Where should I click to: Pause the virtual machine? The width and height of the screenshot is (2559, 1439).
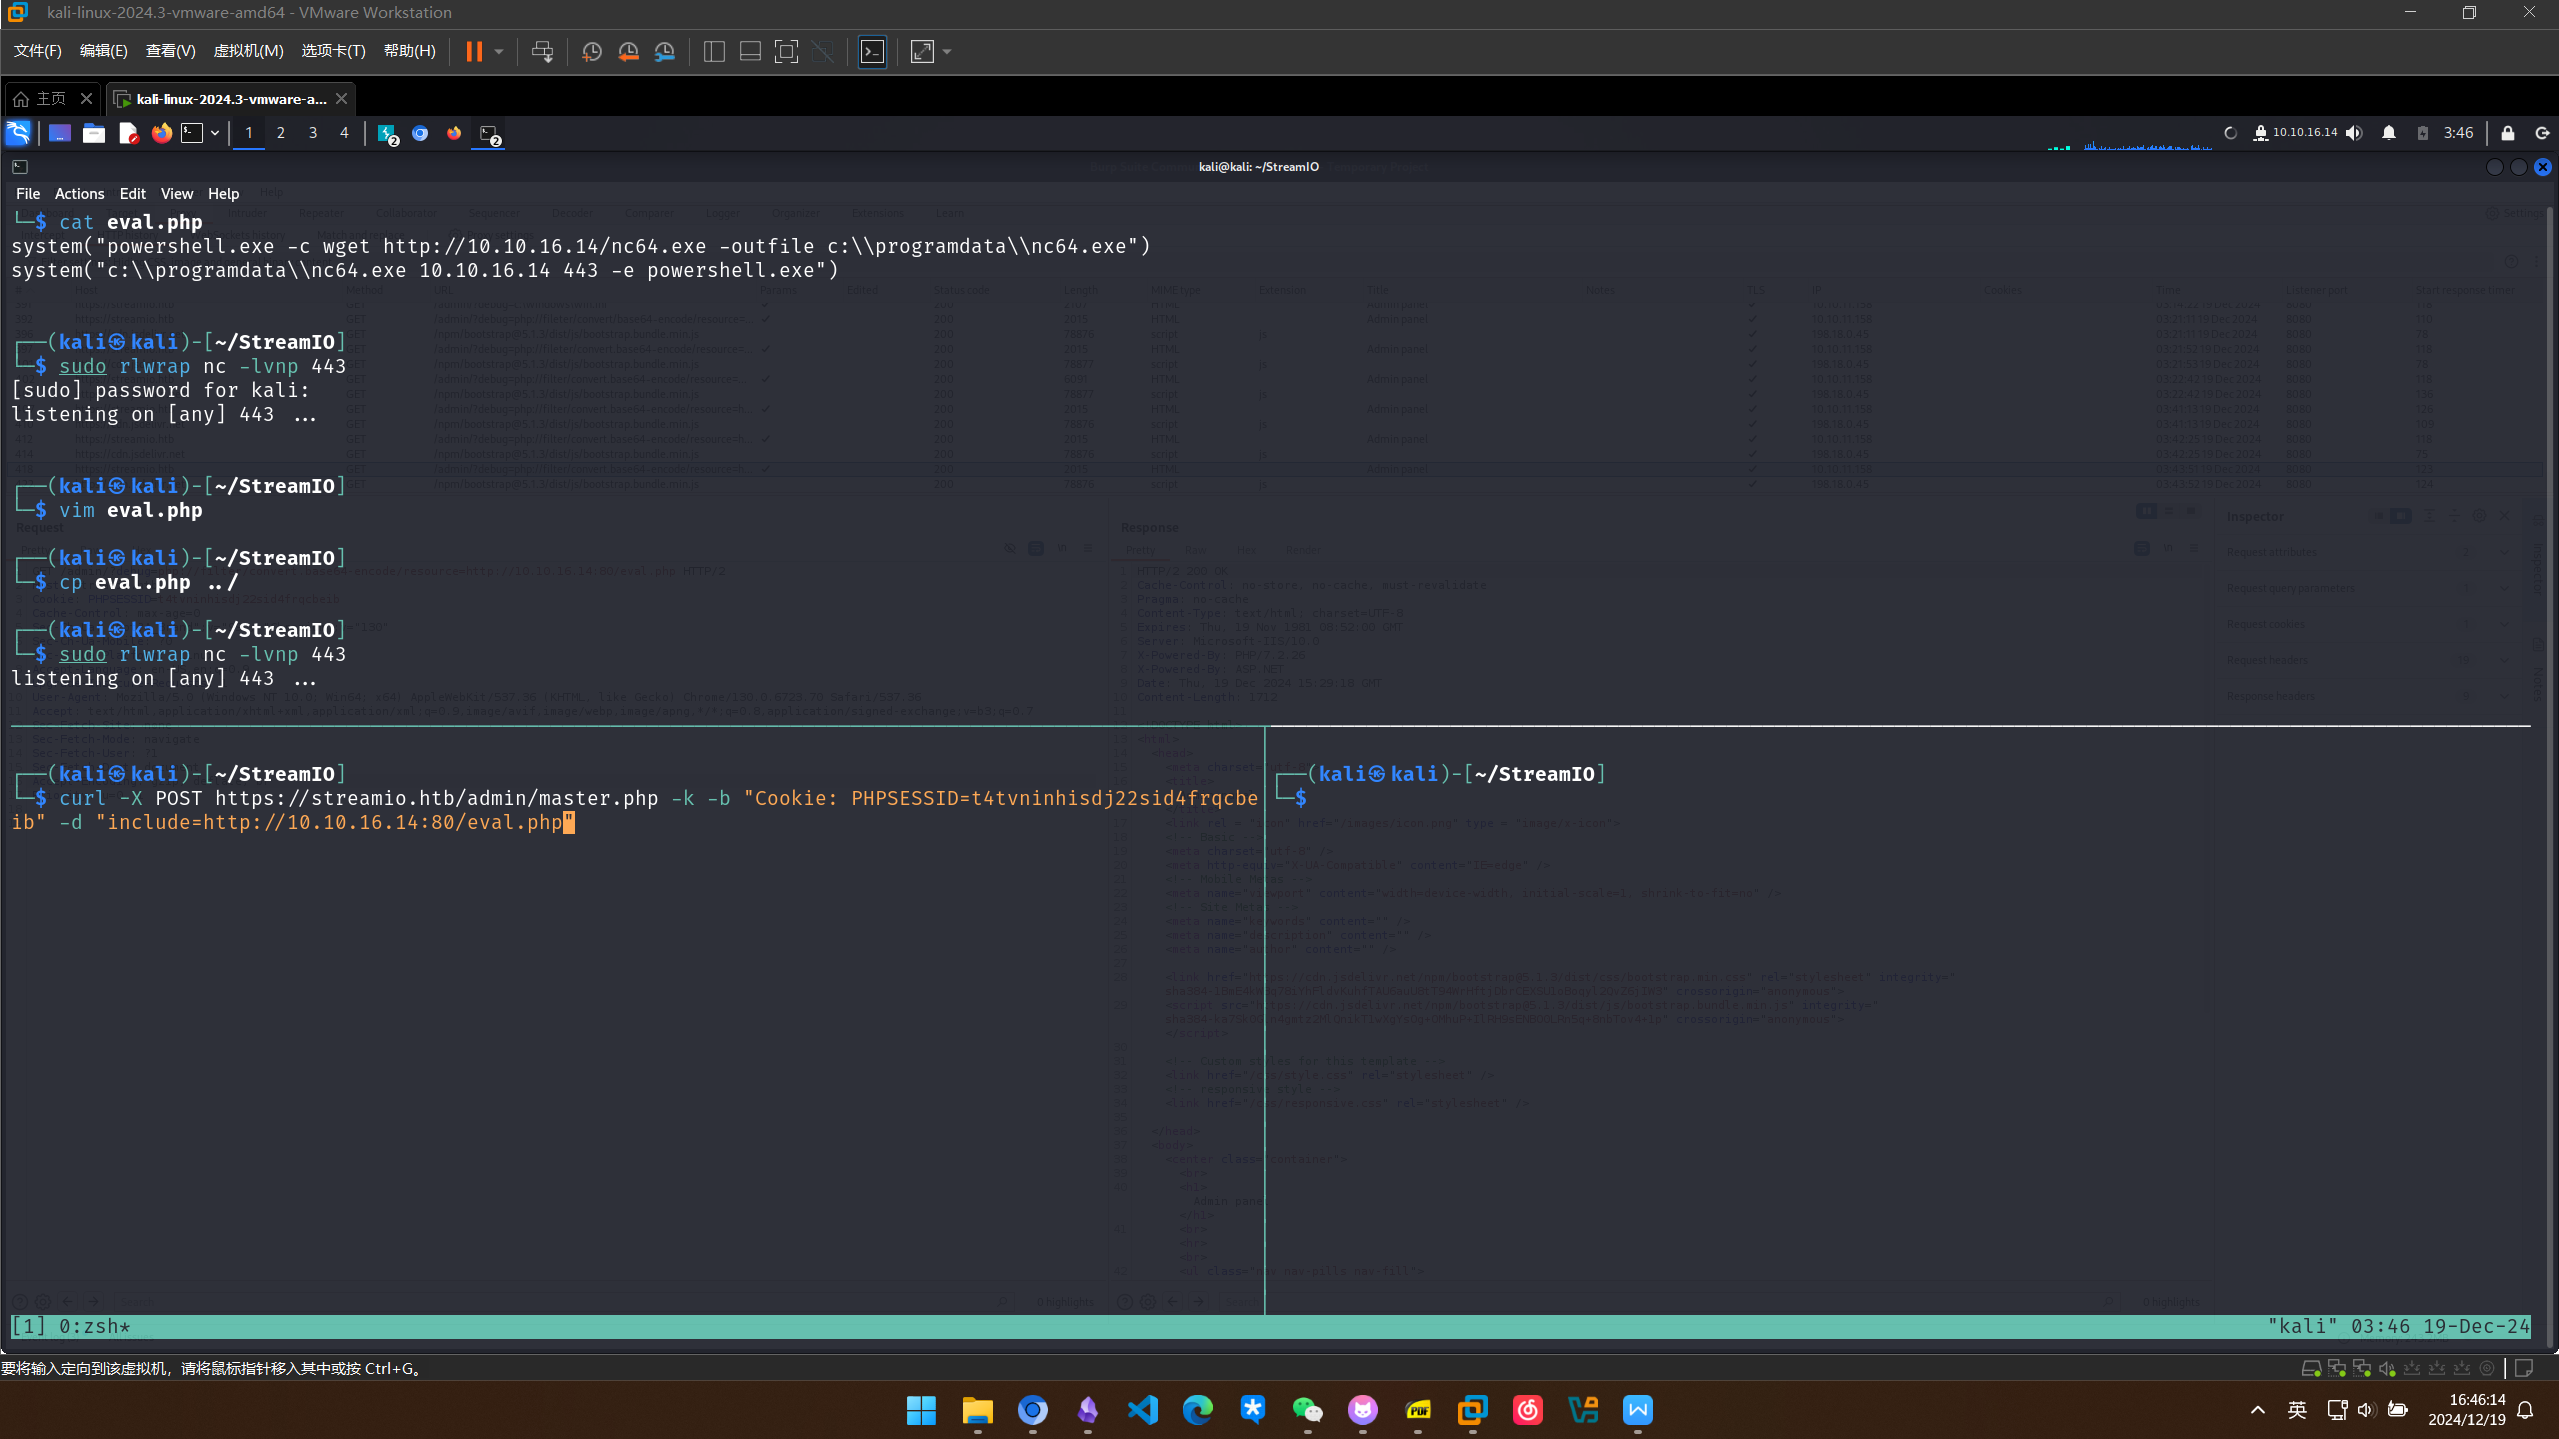[474, 52]
